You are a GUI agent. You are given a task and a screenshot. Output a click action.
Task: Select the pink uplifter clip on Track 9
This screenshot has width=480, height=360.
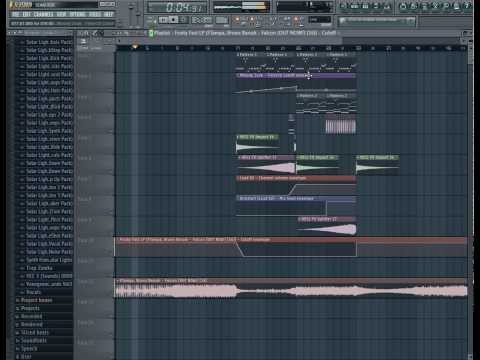point(327,227)
